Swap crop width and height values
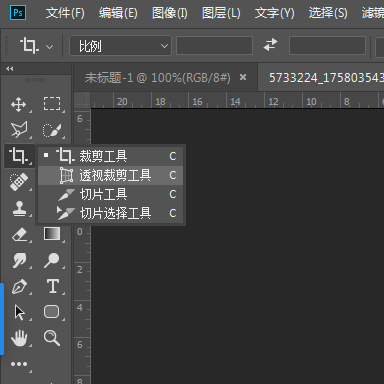Viewport: 384px width, 384px height. pos(270,45)
